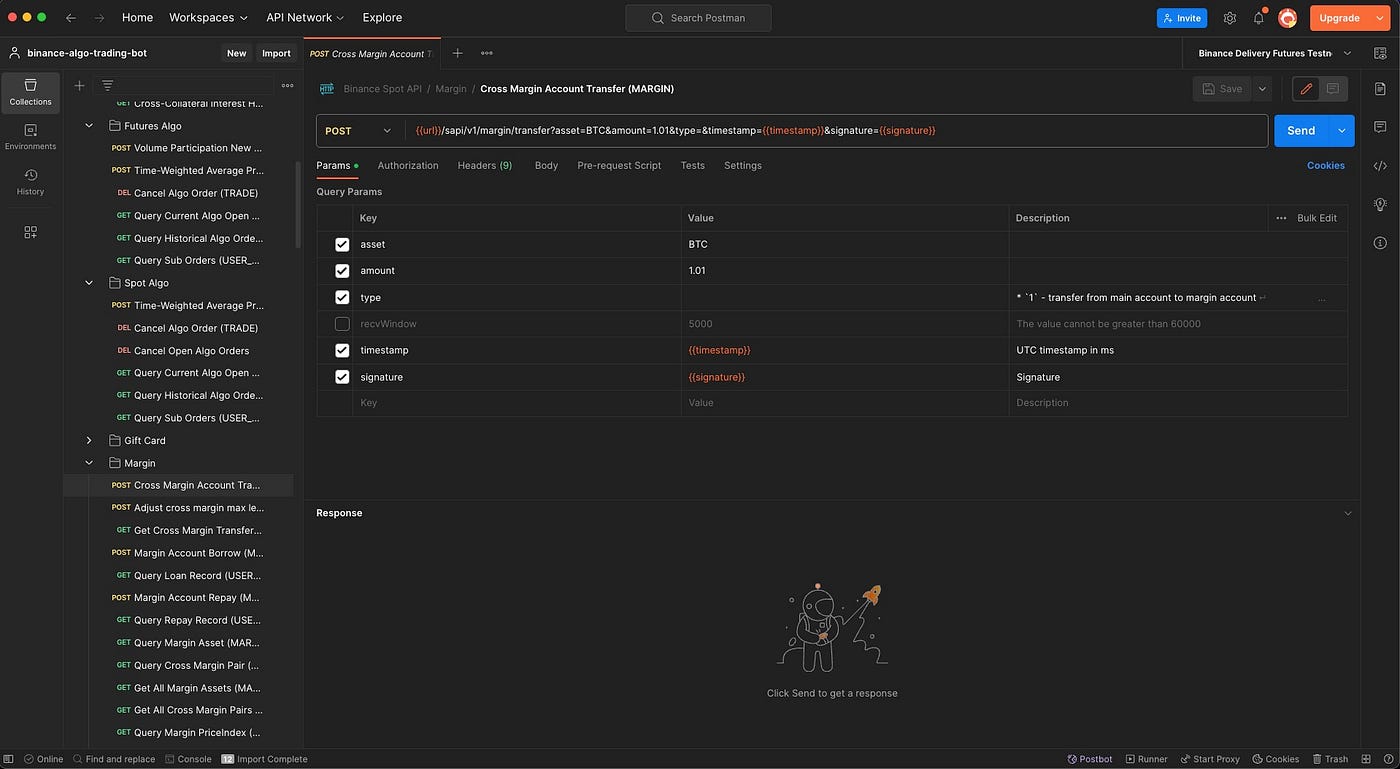Collapse the Futures Algo folder
Image resolution: width=1400 pixels, height=769 pixels.
click(x=89, y=126)
